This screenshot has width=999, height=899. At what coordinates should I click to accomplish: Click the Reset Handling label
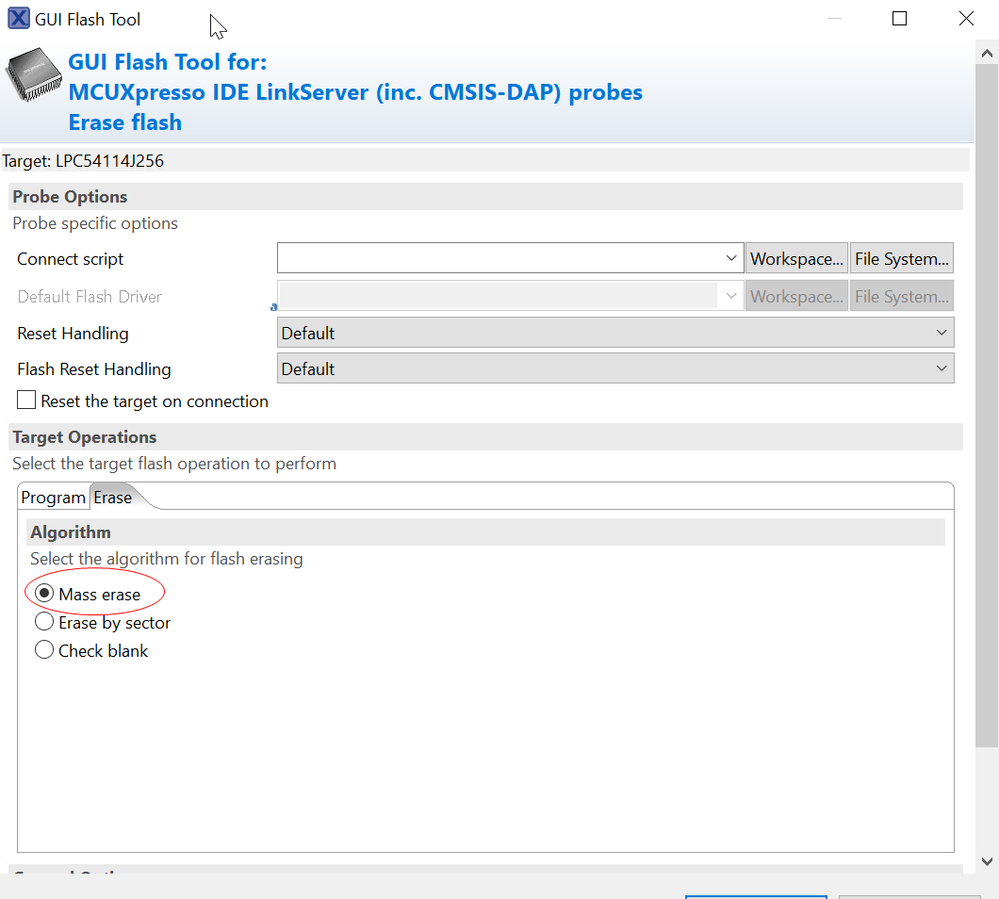pyautogui.click(x=73, y=333)
